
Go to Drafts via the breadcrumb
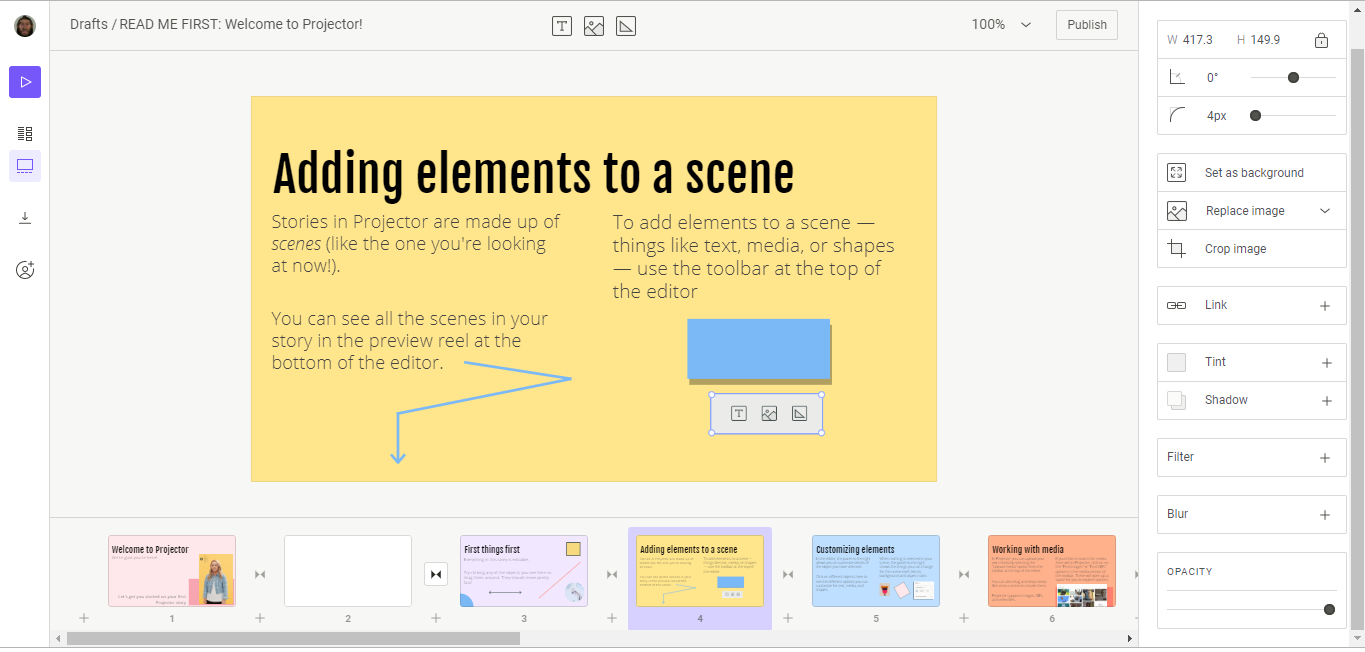89,24
